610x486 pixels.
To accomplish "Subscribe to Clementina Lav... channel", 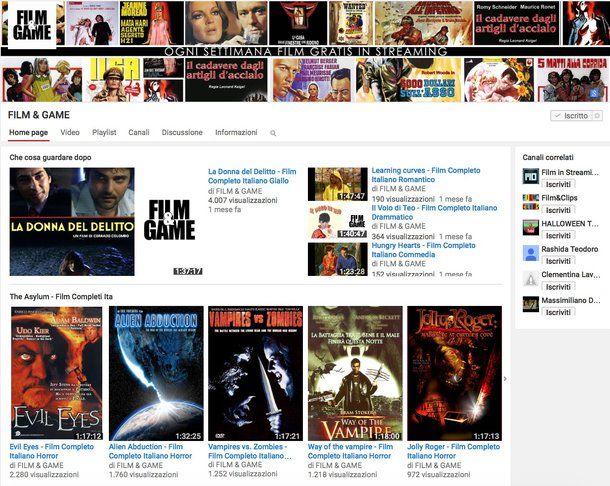I will 558,287.
